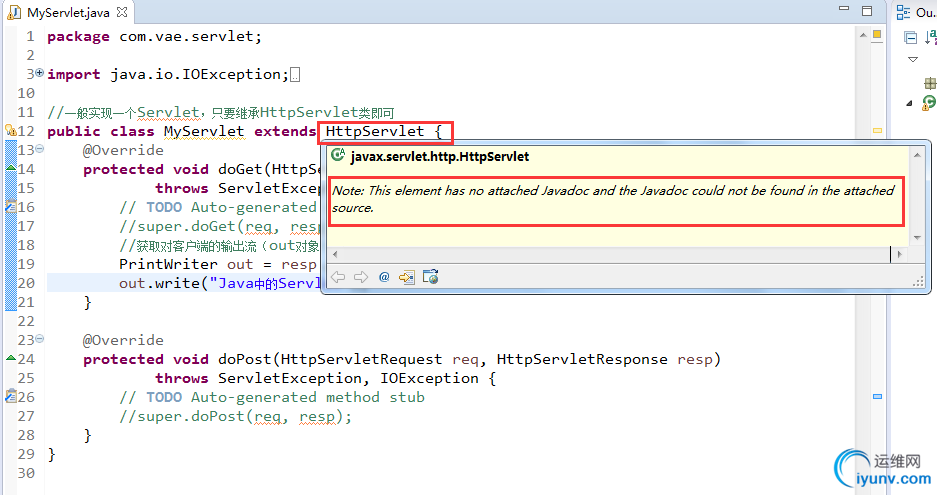This screenshot has width=937, height=495.
Task: Click the scroll up arrow in Javadoc popup
Action: click(917, 155)
